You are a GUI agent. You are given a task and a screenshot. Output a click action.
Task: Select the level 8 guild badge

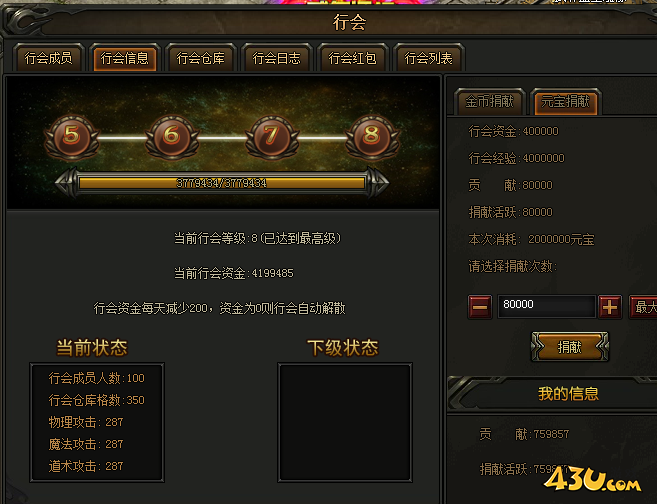pyautogui.click(x=372, y=137)
